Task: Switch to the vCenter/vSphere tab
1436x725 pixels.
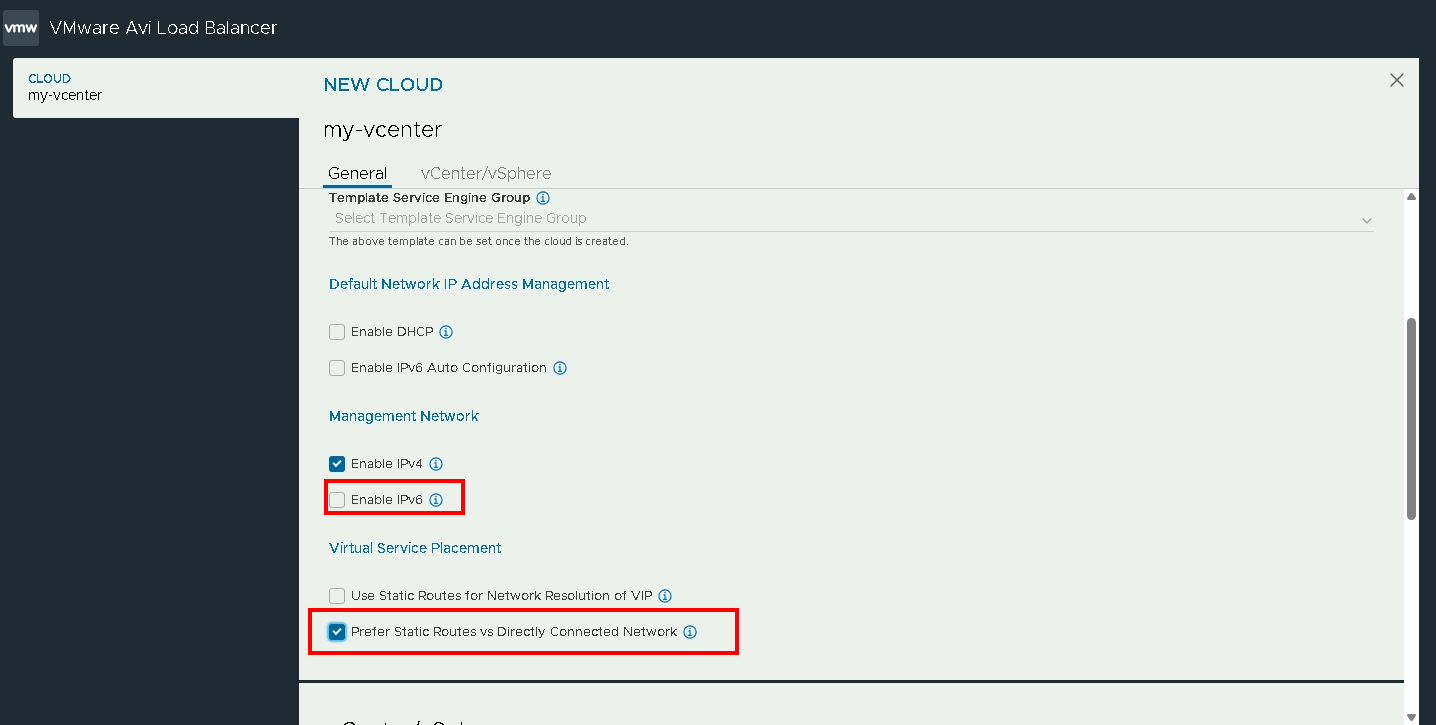Action: (486, 173)
